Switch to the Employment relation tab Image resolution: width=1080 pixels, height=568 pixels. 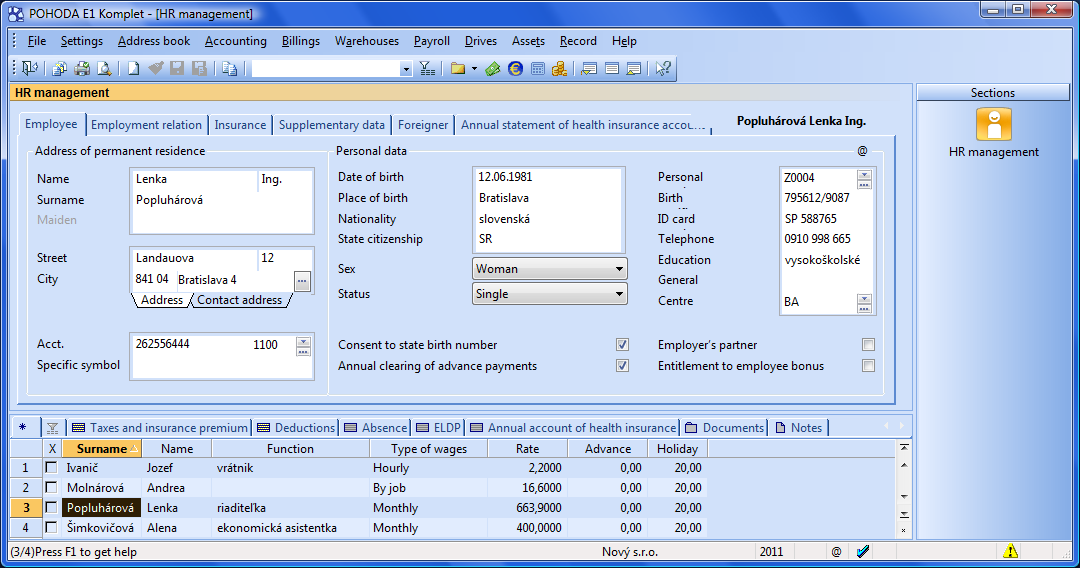tap(146, 125)
